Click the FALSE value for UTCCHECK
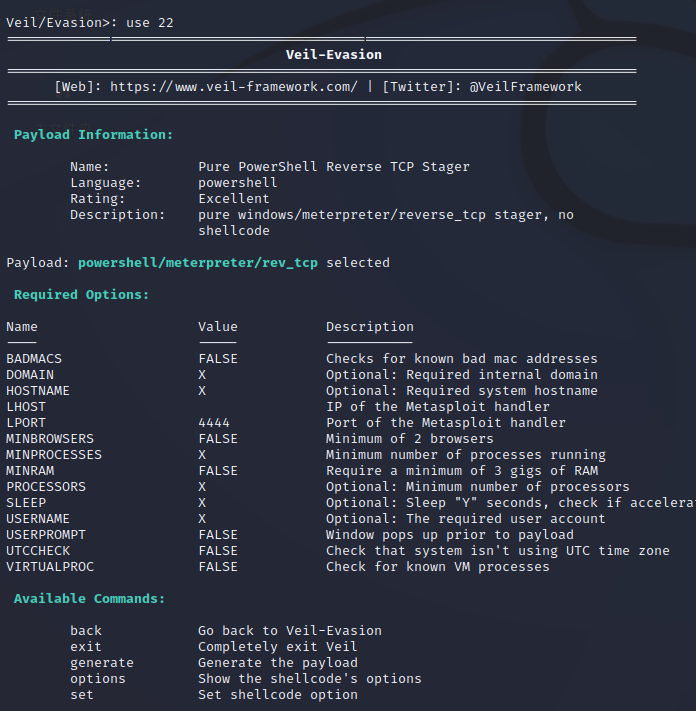Viewport: 696px width, 711px height. coord(218,550)
